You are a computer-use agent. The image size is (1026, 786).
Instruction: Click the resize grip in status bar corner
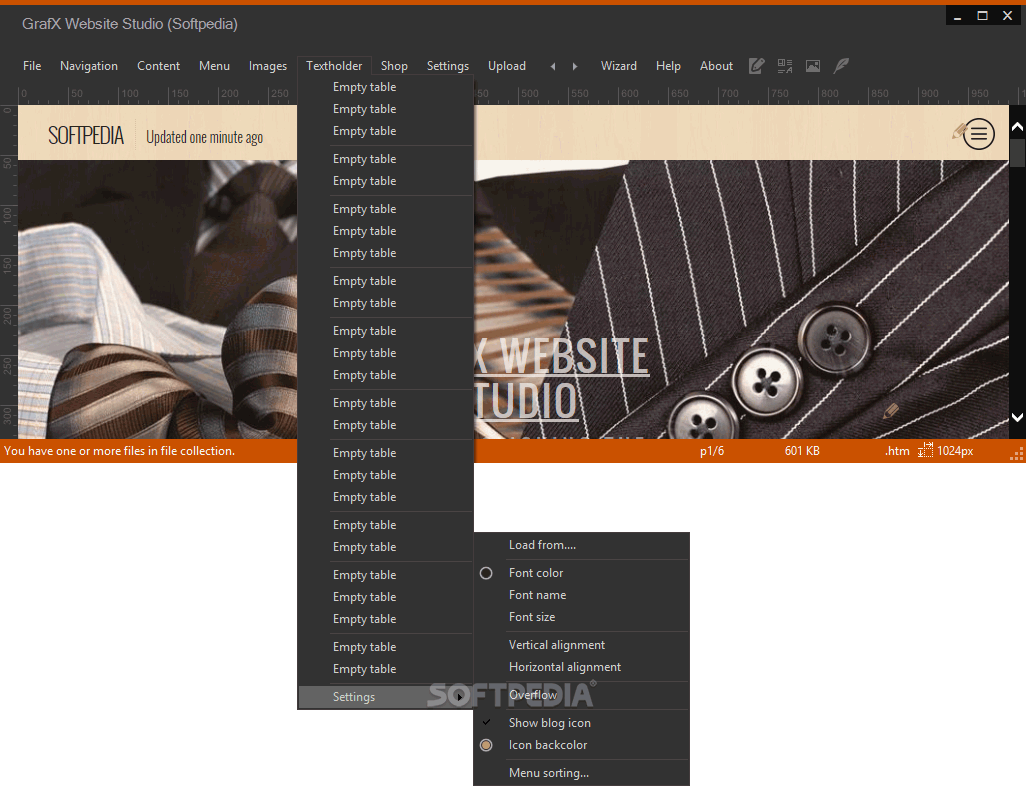coord(1017,454)
